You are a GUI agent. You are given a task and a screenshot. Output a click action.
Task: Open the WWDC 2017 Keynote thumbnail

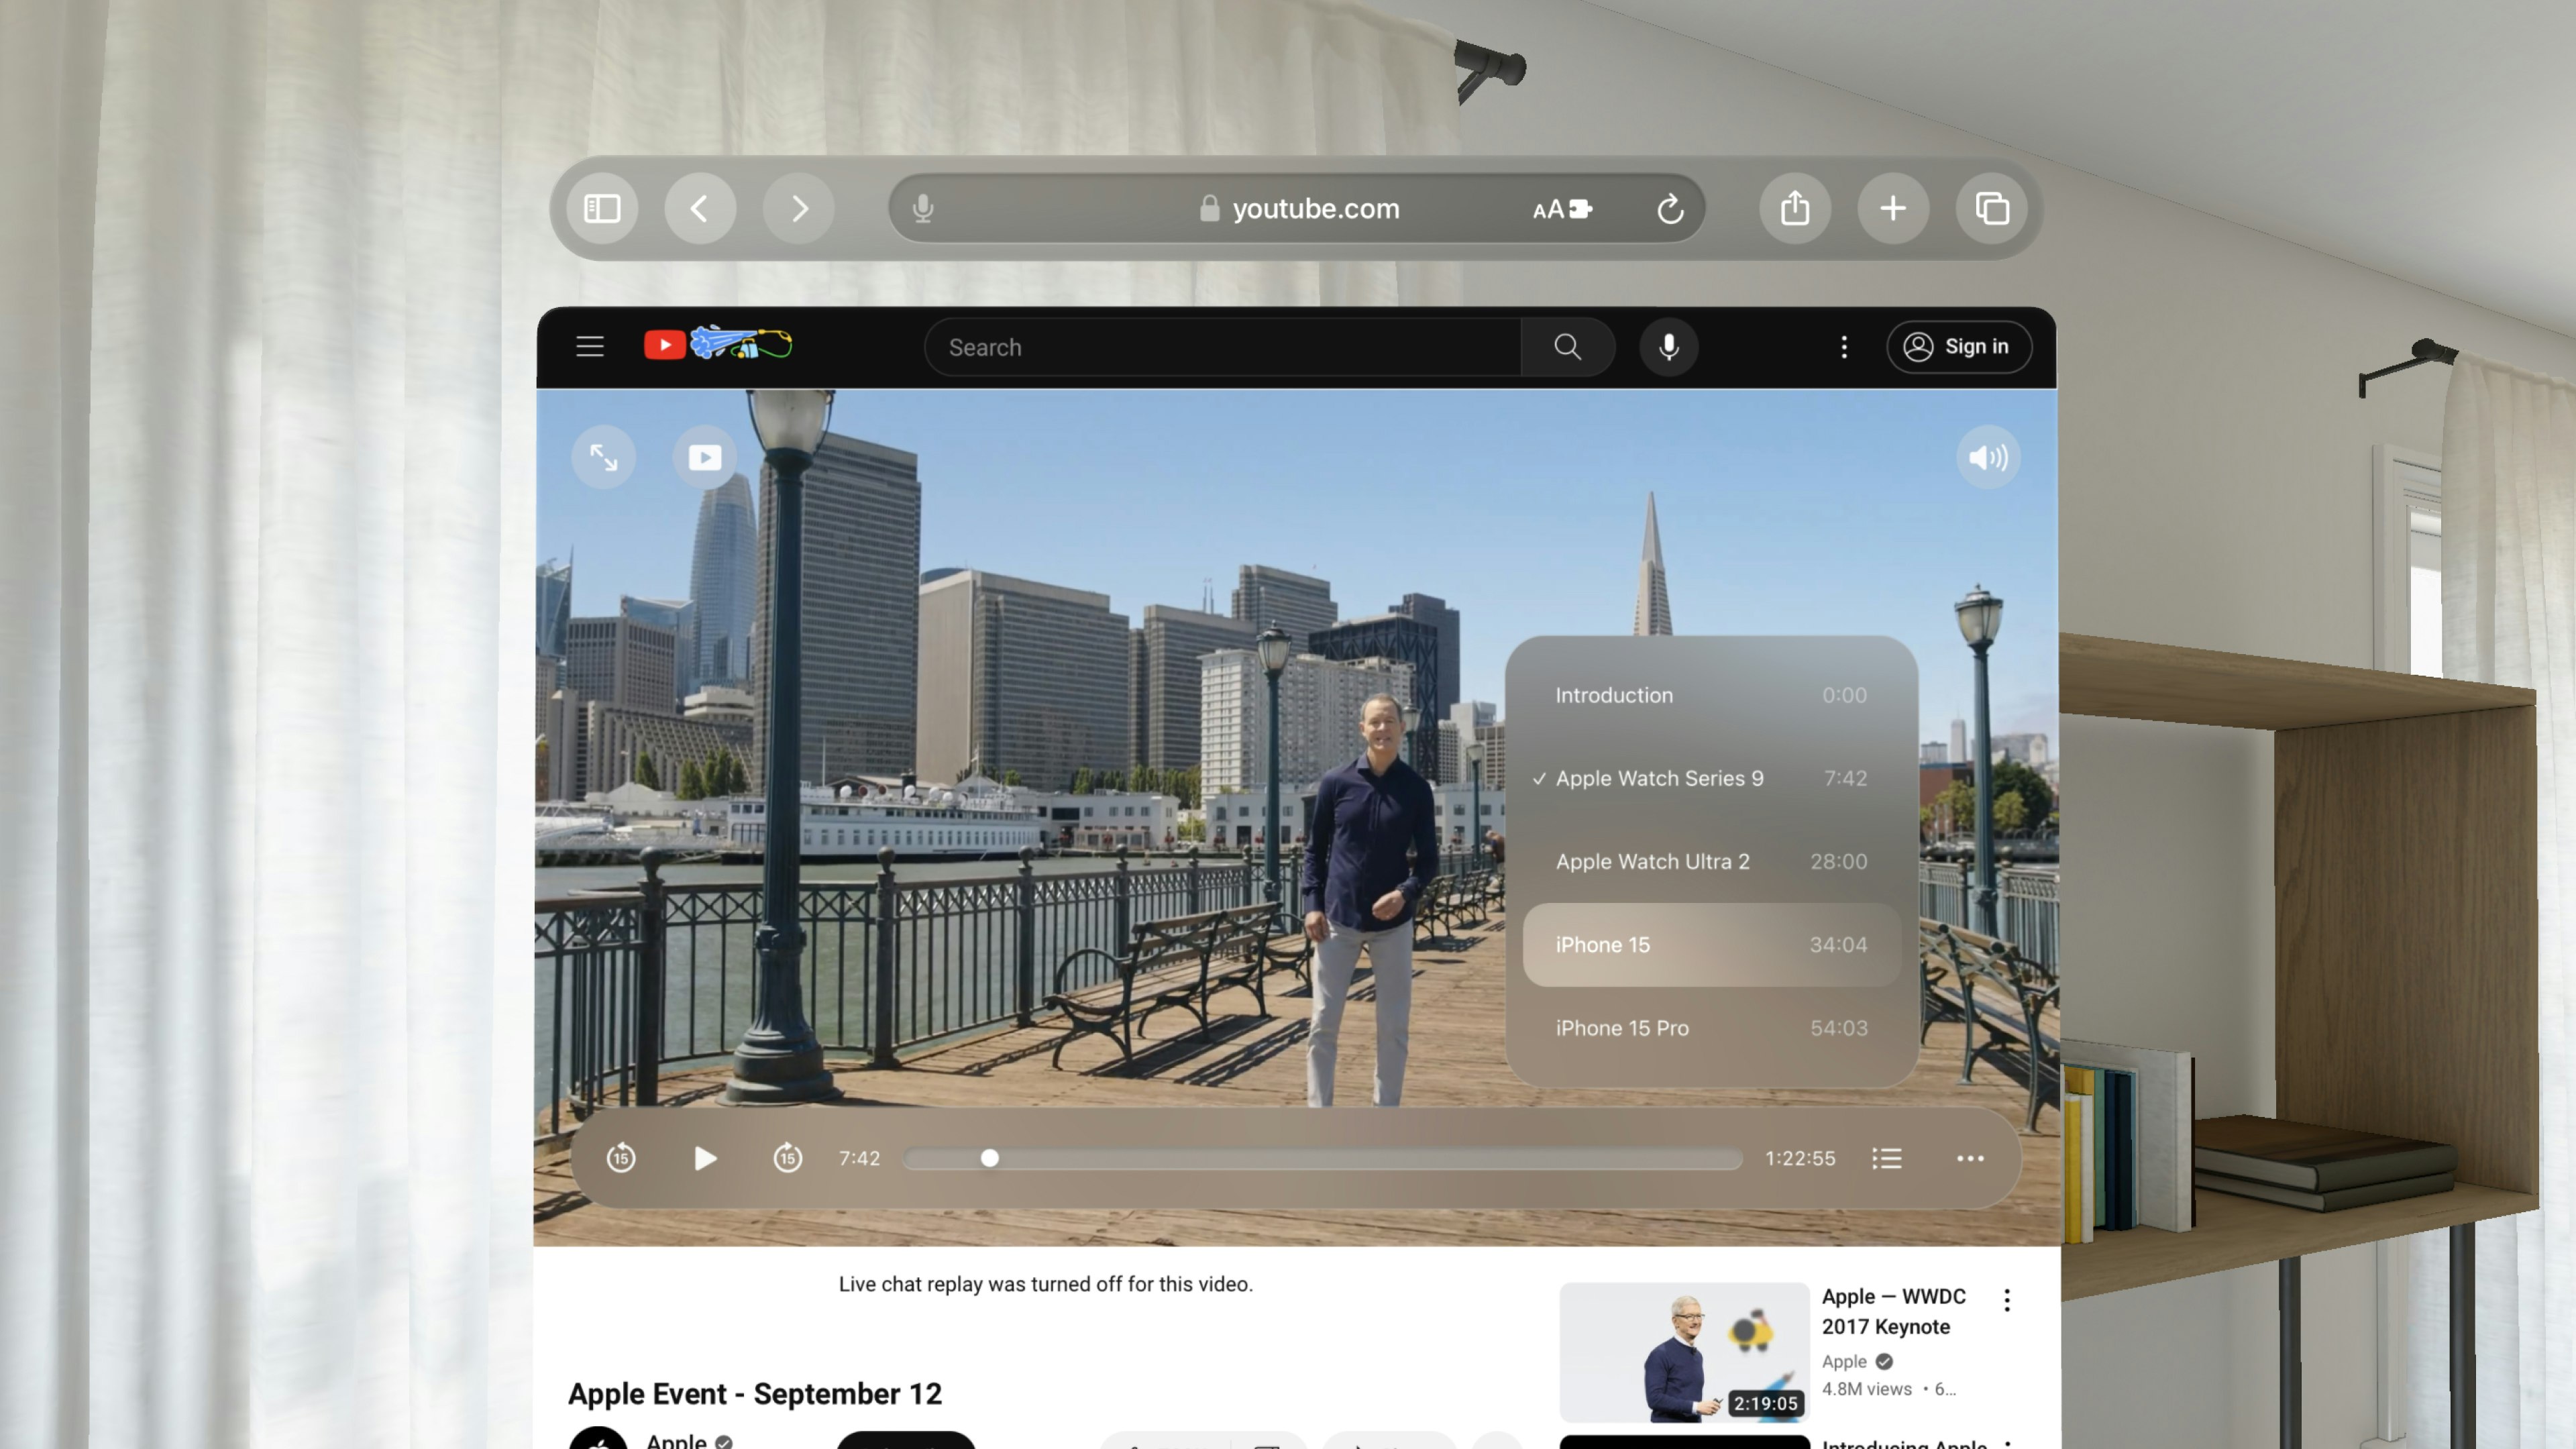pos(1684,1352)
